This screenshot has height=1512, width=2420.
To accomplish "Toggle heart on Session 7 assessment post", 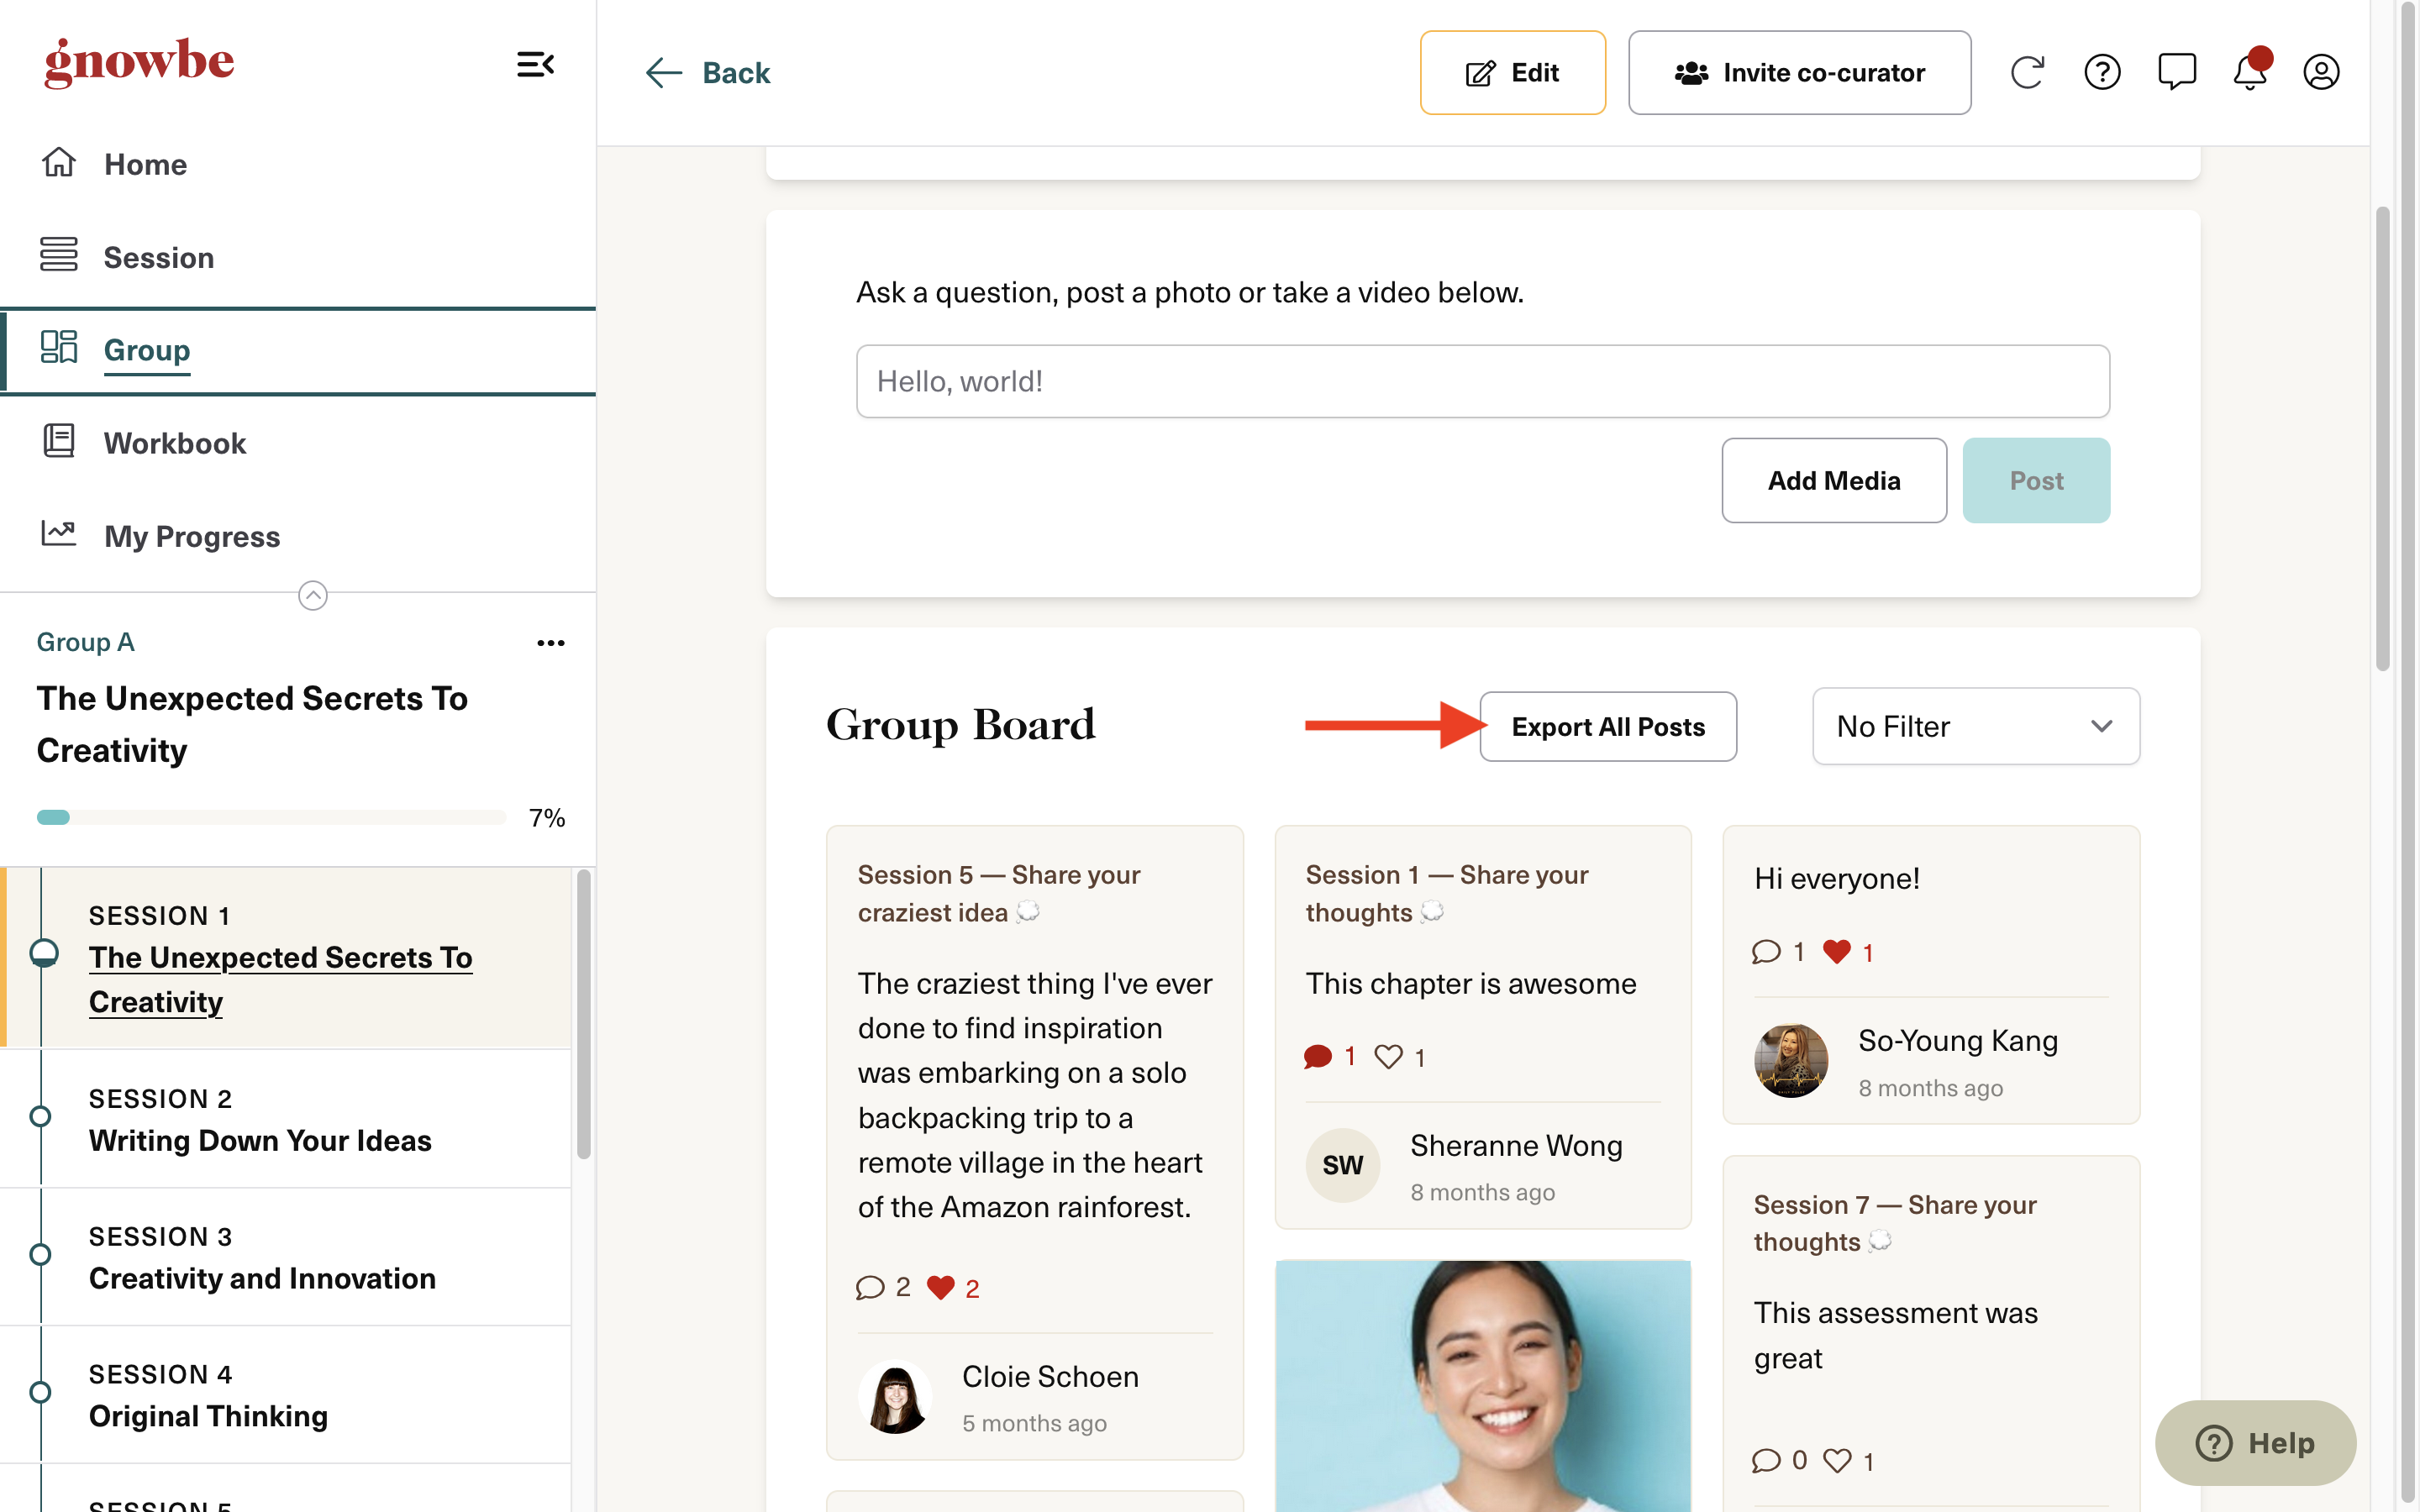I will tap(1837, 1460).
